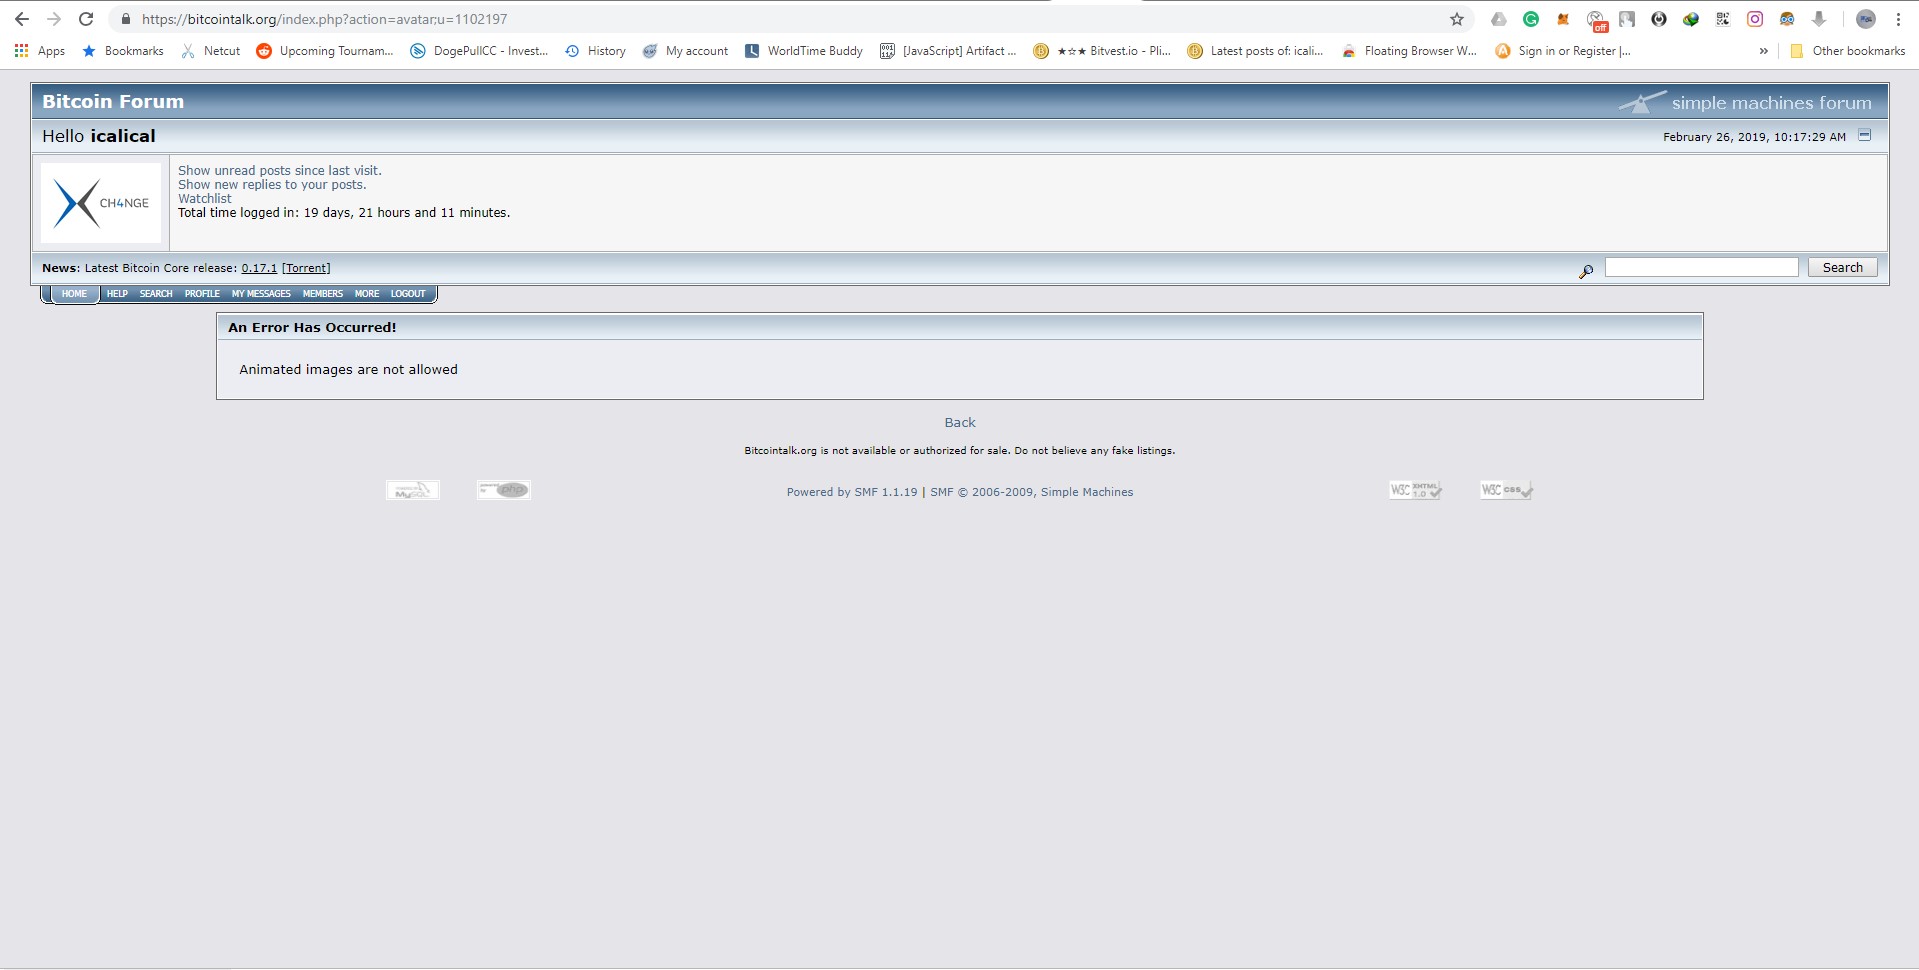This screenshot has height=970, width=1919.
Task: Open the SMF © 2006-2009 Simple Machines link
Action: (x=1032, y=492)
